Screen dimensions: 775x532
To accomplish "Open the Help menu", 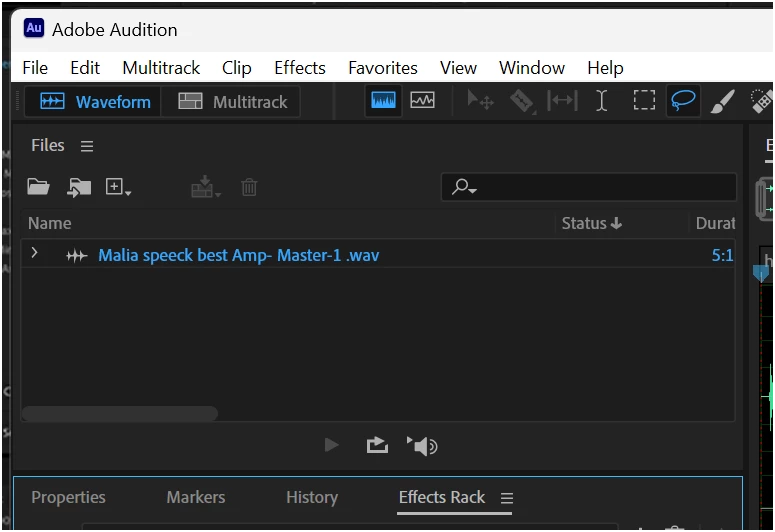I will coord(605,68).
